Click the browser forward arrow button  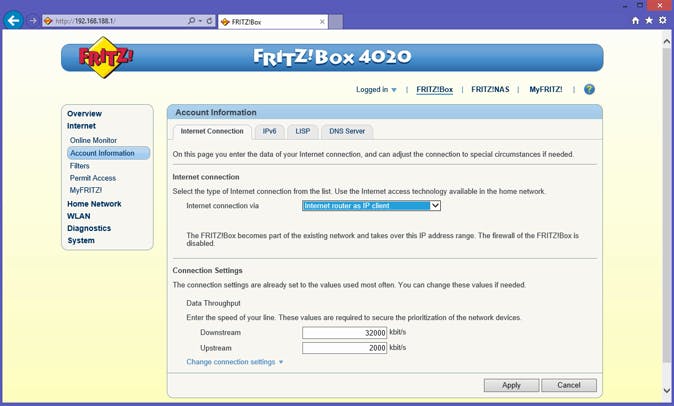point(33,21)
